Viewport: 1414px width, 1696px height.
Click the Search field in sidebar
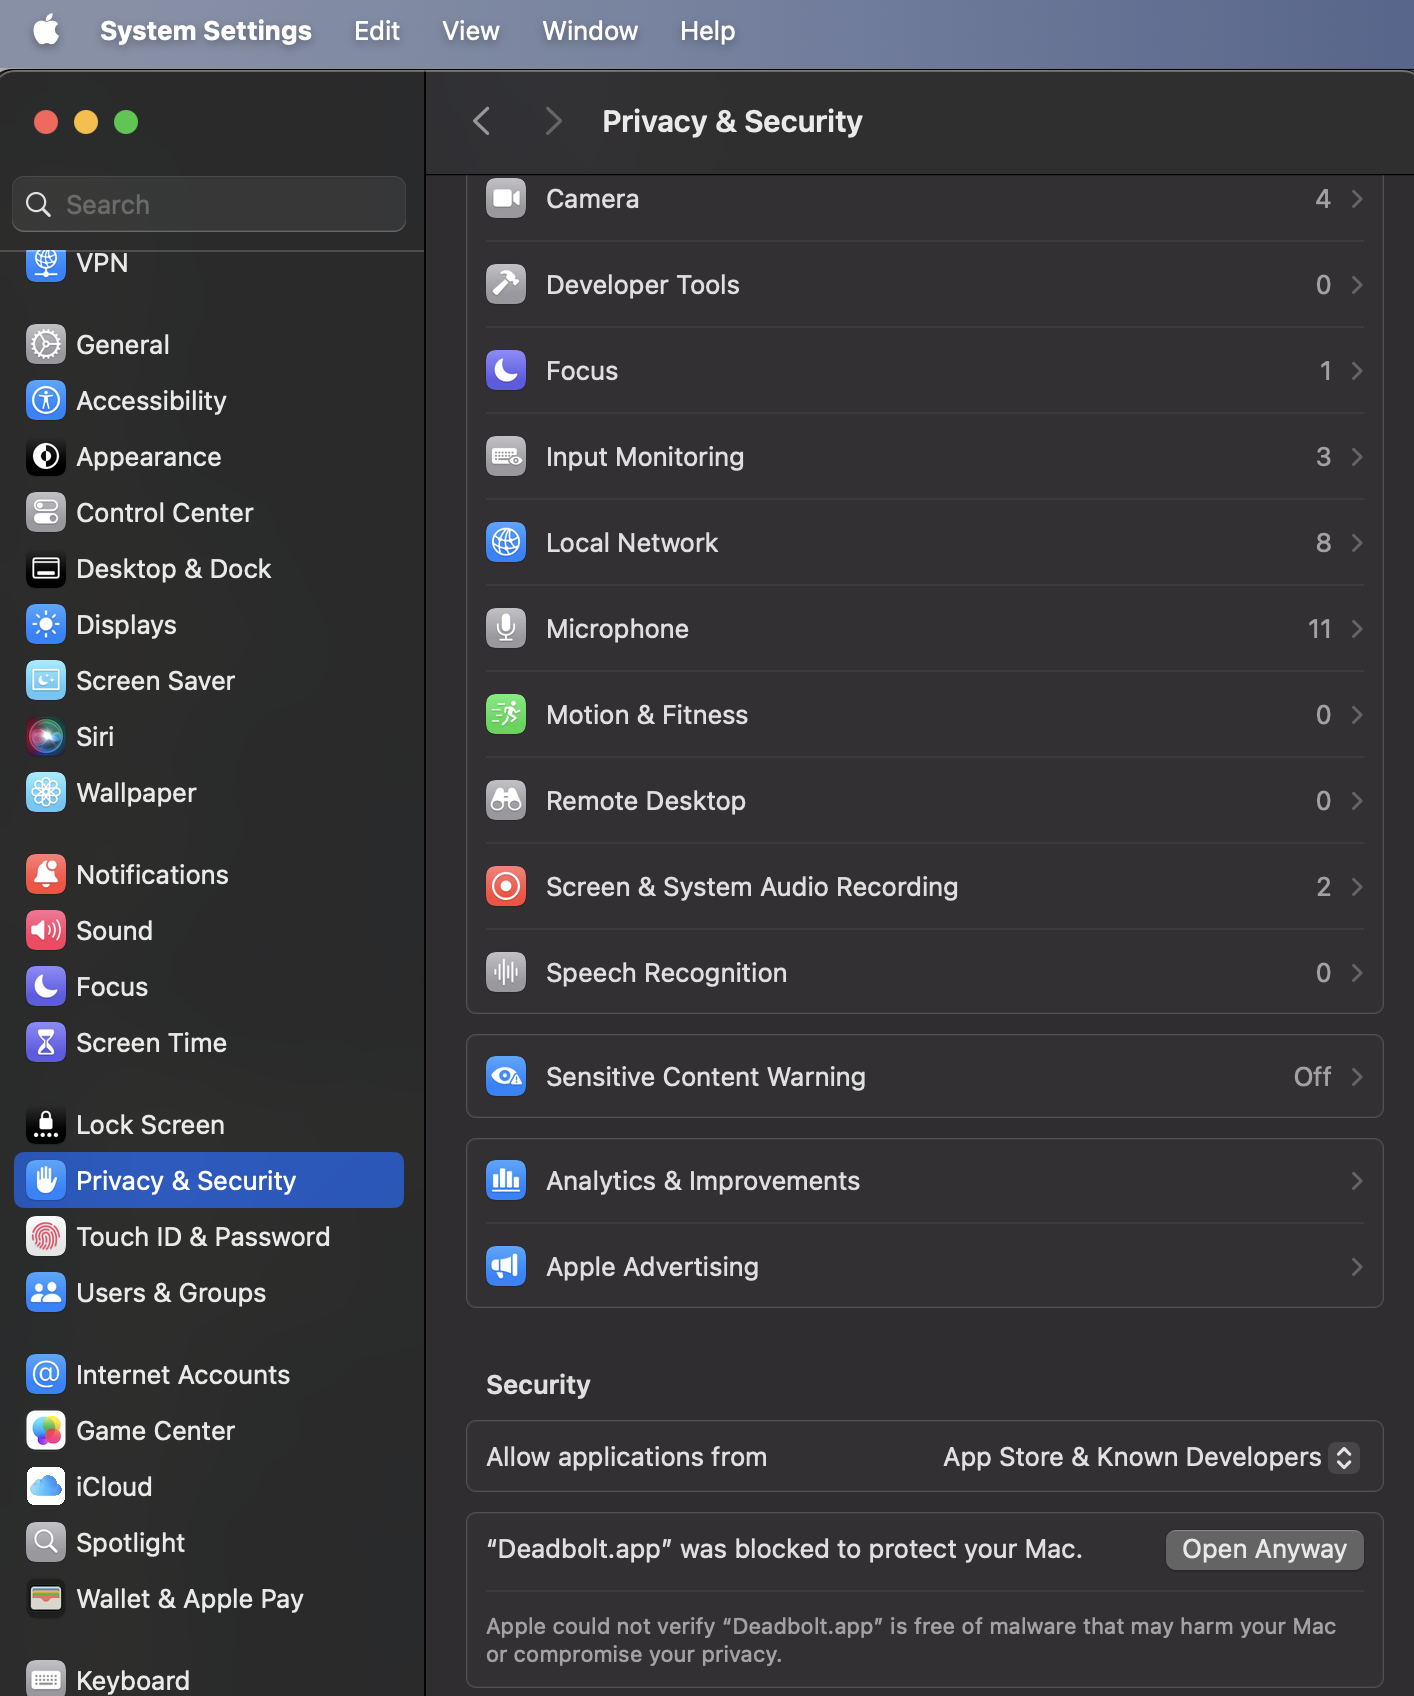tap(209, 204)
